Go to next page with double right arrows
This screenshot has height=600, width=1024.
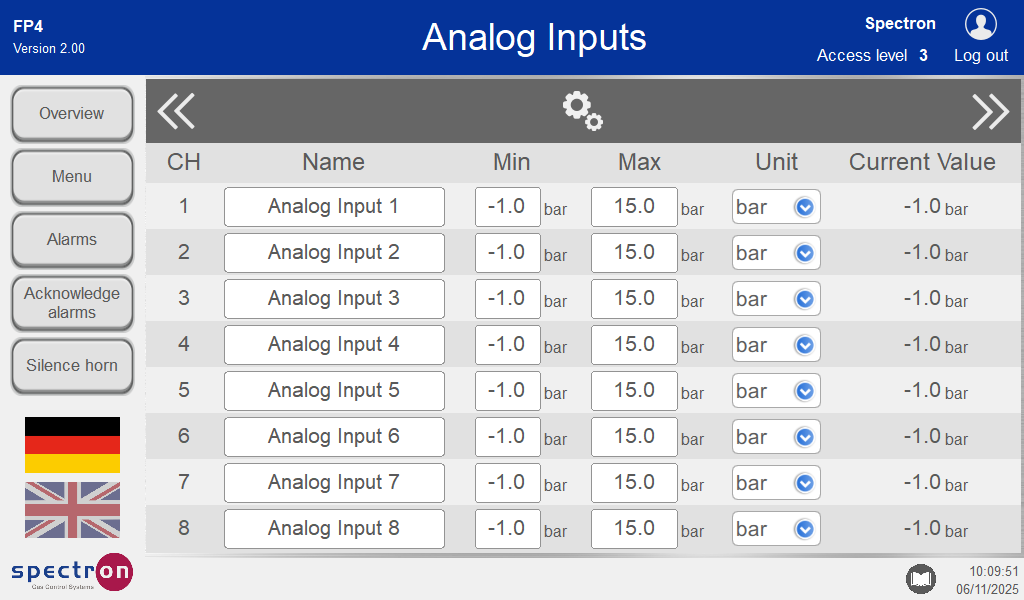pyautogui.click(x=990, y=112)
